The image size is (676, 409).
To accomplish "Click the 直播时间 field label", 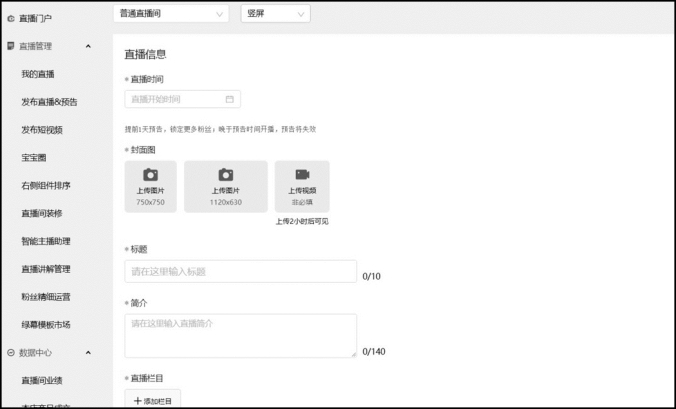I will 147,79.
